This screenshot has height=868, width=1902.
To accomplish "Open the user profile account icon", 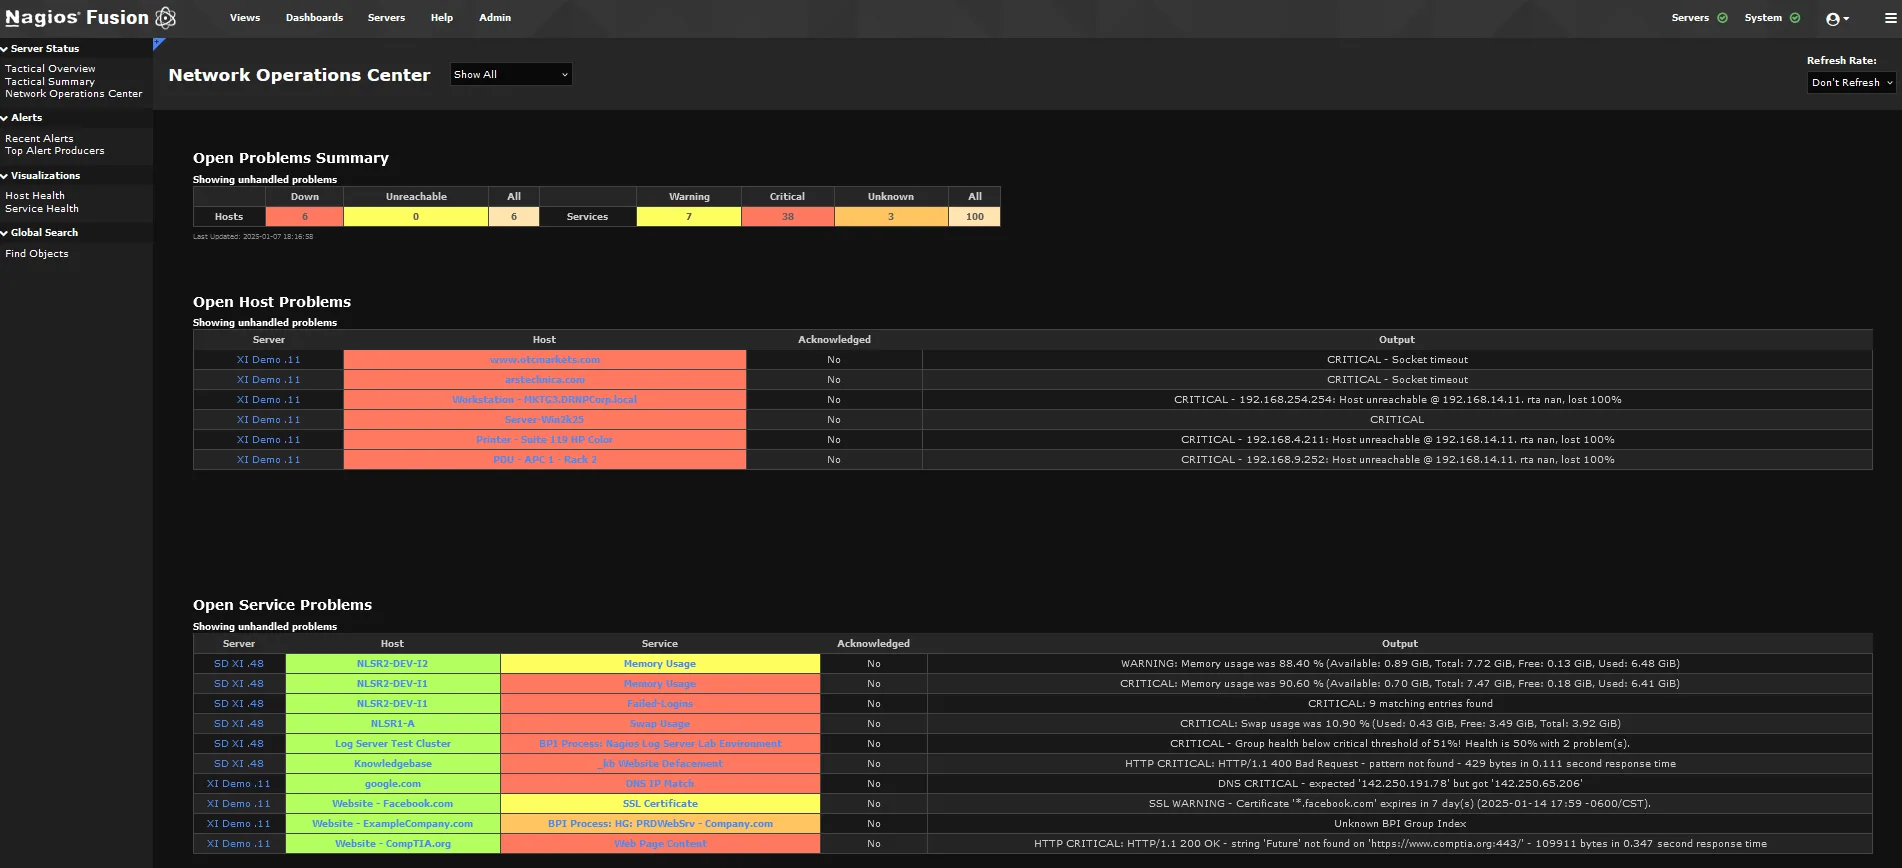I will click(x=1835, y=19).
